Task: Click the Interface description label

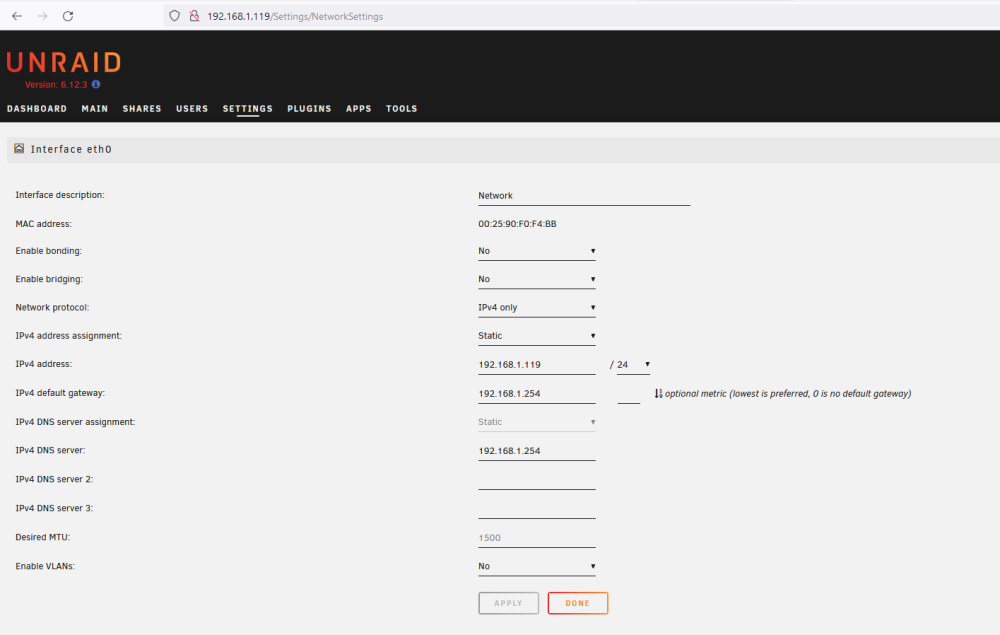Action: (x=60, y=195)
